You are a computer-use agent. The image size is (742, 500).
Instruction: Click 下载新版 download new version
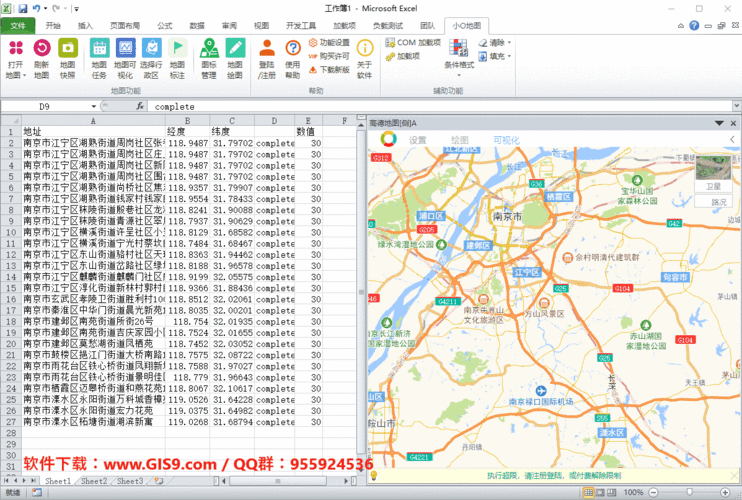(329, 70)
